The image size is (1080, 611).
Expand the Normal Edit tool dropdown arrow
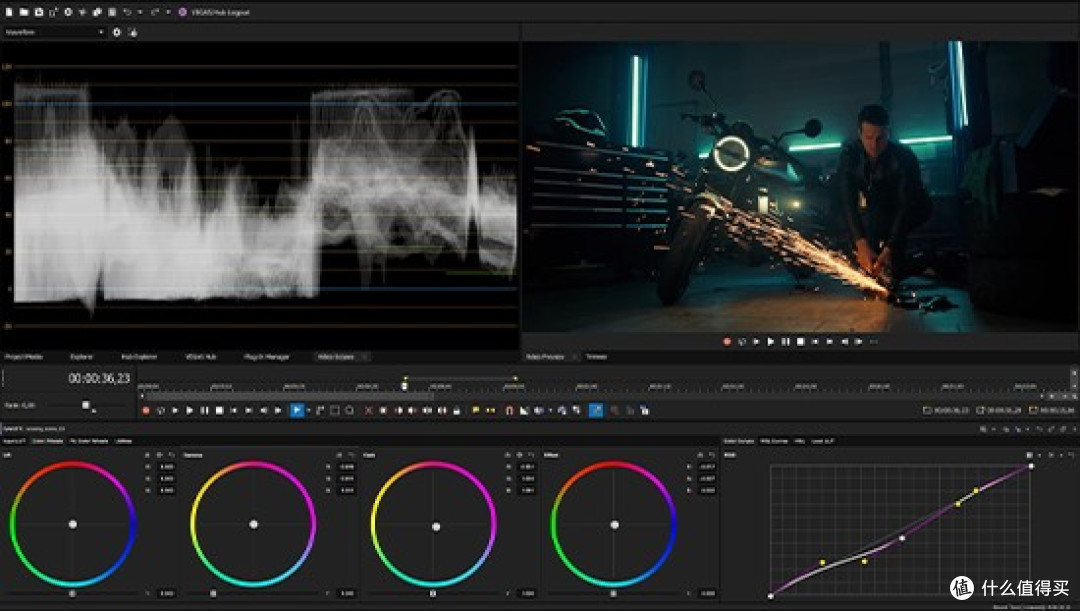pyautogui.click(x=308, y=411)
